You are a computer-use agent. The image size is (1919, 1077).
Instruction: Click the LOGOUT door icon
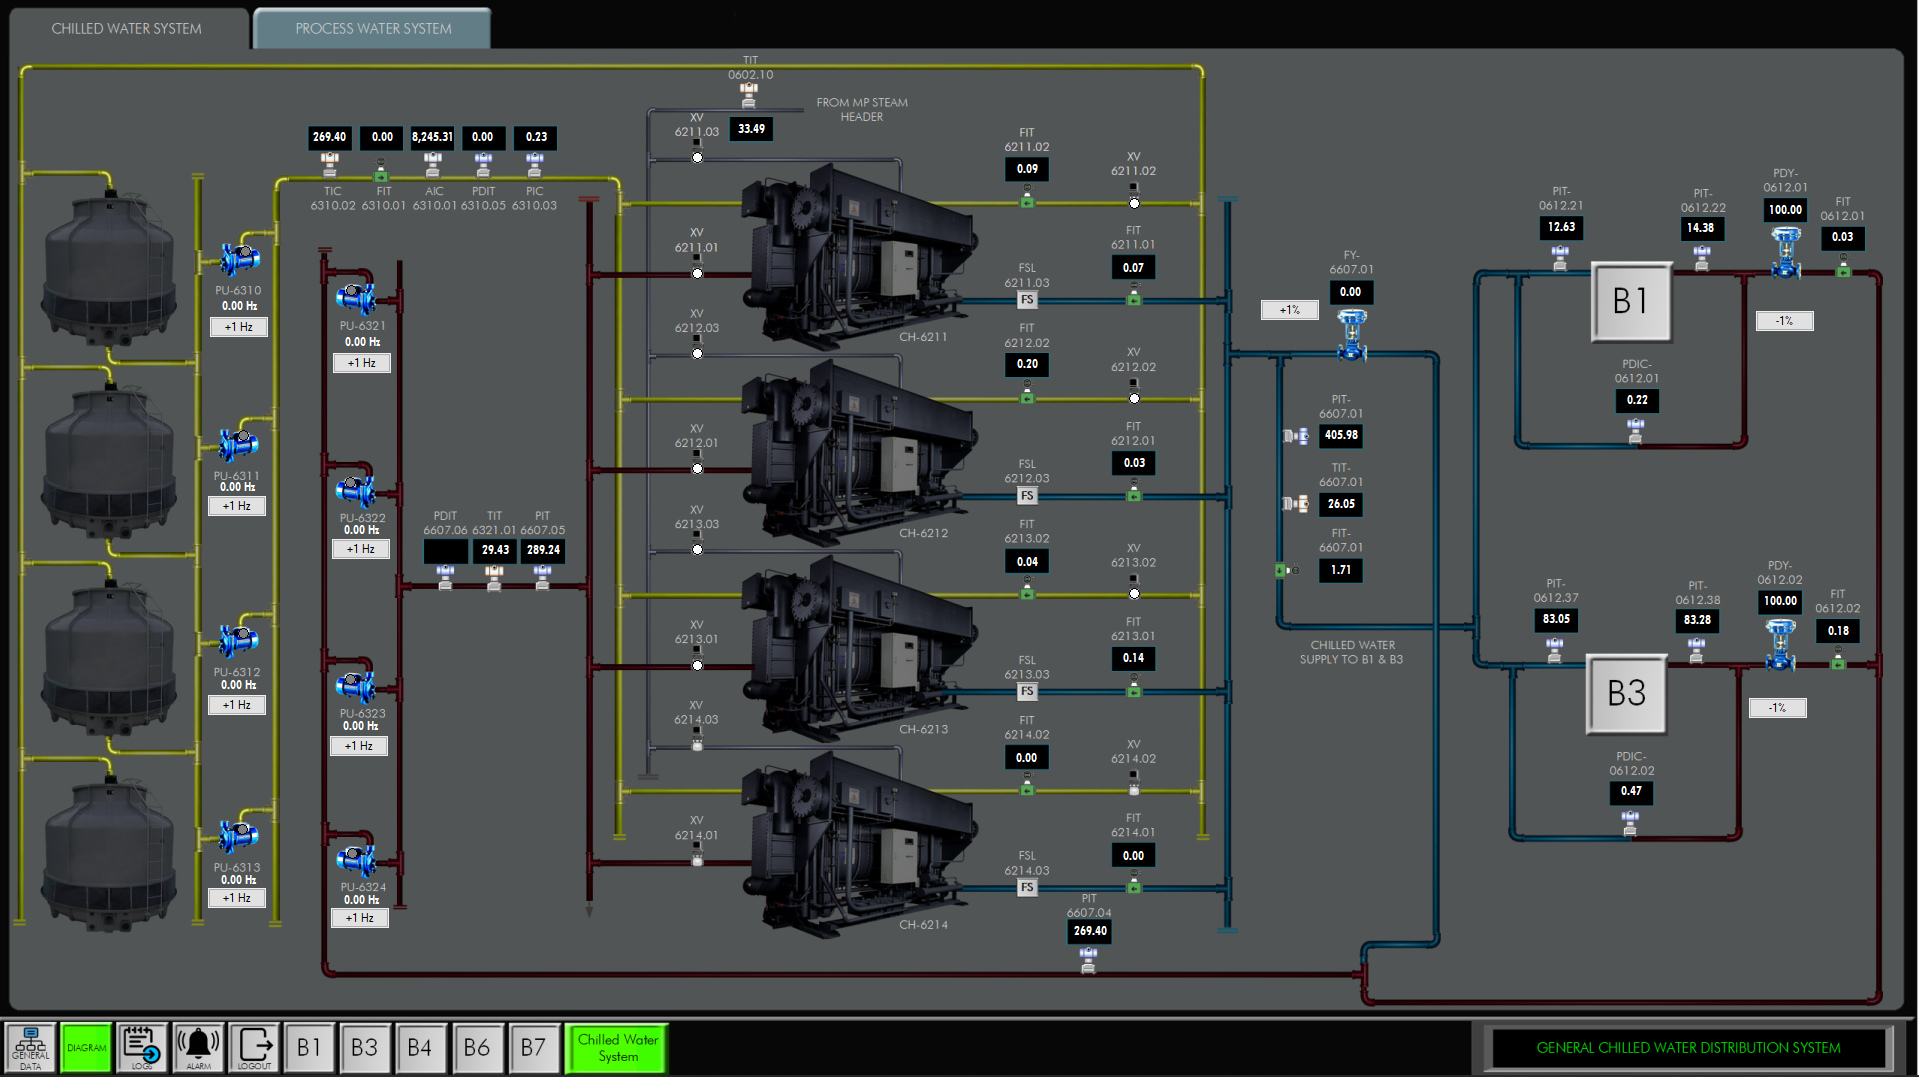point(254,1047)
